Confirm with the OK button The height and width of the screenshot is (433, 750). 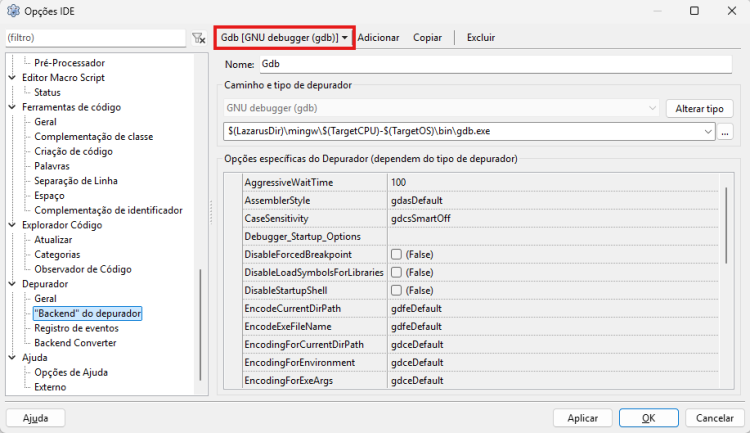tap(649, 418)
